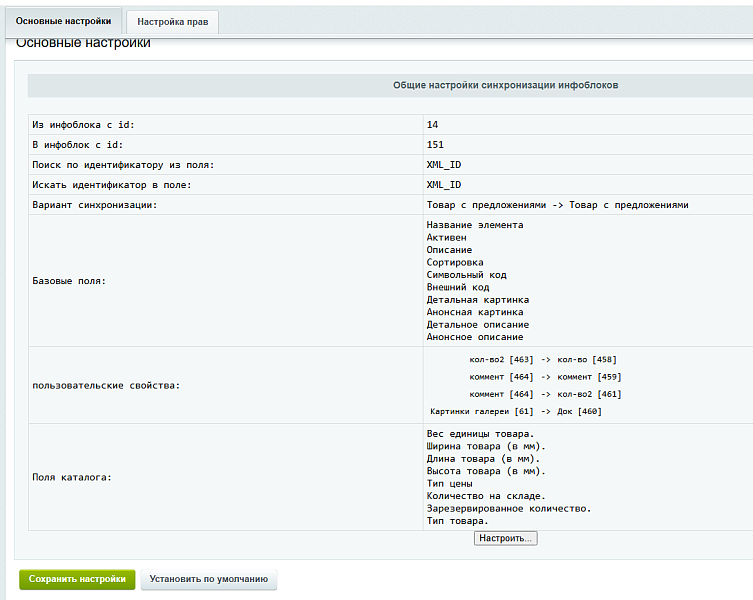Click the Вес единицы товара catalog field
This screenshot has height=600, width=753.
point(480,434)
